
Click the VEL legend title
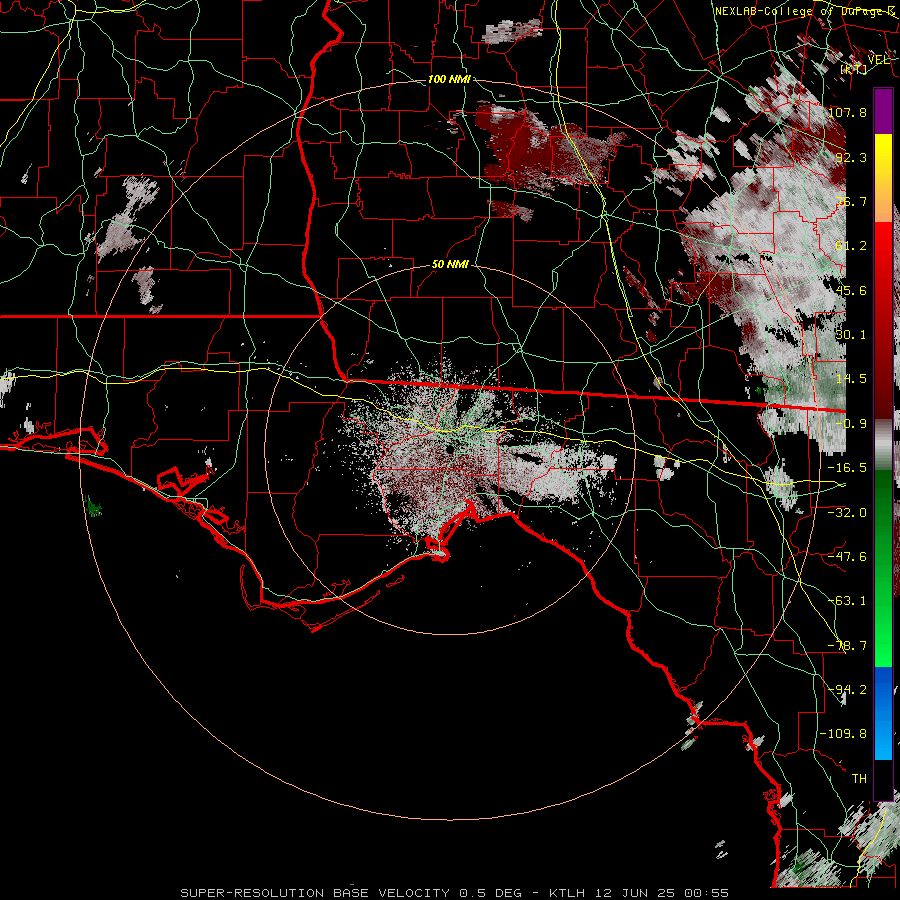click(878, 60)
